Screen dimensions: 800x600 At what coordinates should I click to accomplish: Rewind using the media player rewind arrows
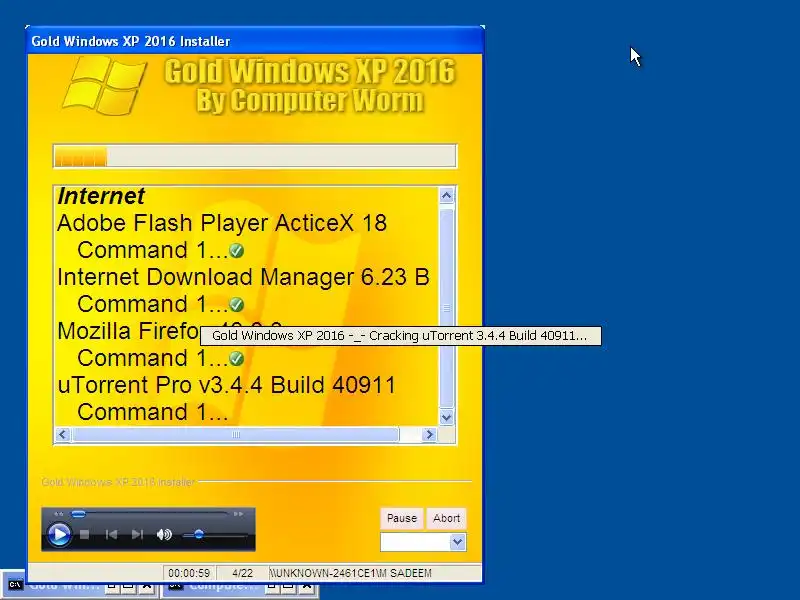click(x=59, y=514)
